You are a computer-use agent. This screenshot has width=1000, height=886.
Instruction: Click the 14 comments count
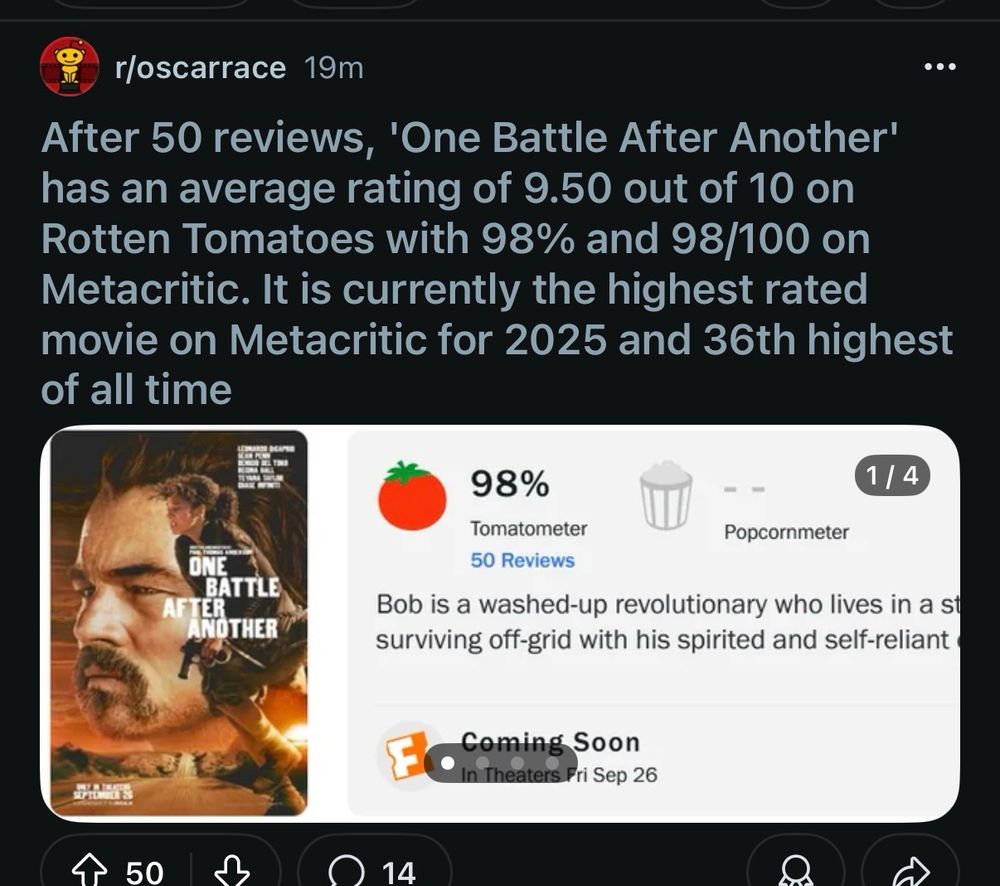coord(399,872)
